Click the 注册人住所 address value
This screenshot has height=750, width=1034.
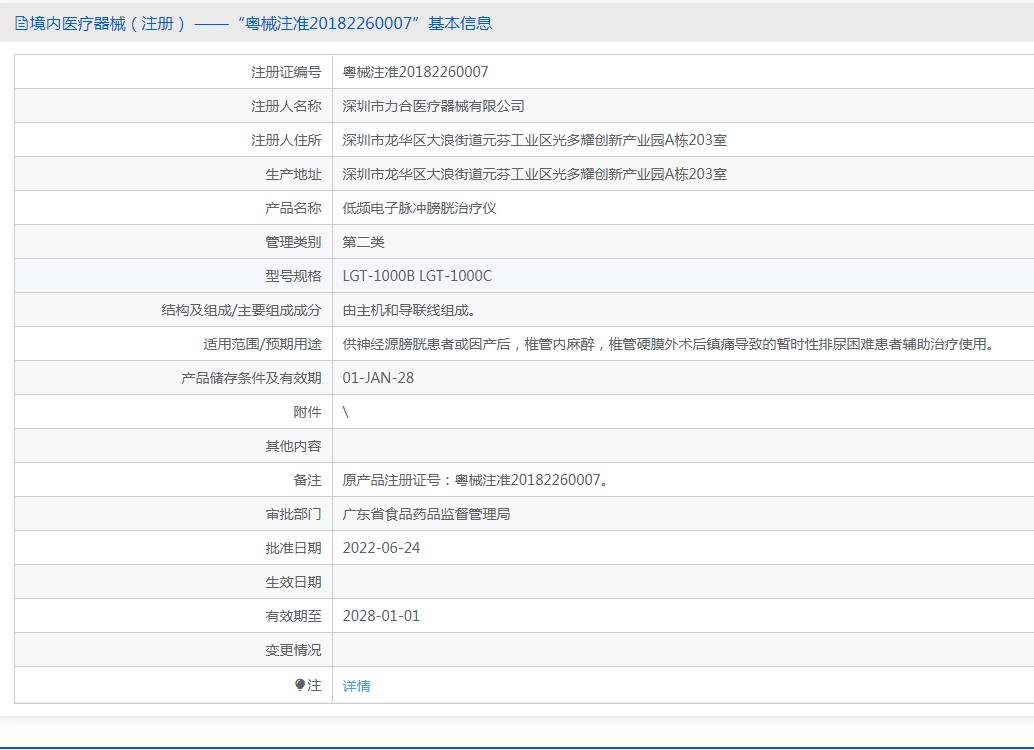[534, 140]
